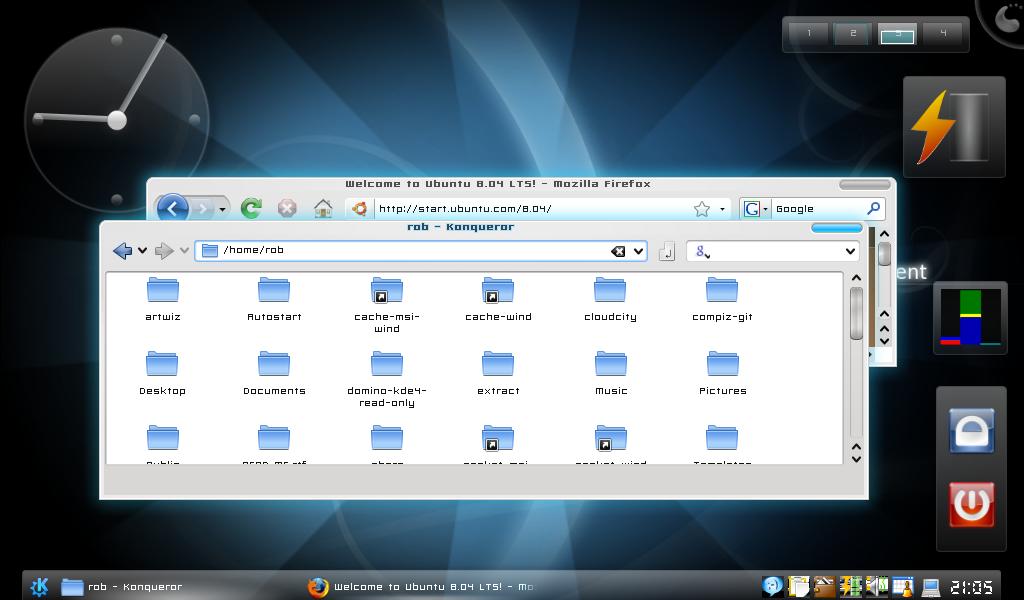Bookmark page with the star icon
Viewport: 1024px width, 600px height.
701,209
